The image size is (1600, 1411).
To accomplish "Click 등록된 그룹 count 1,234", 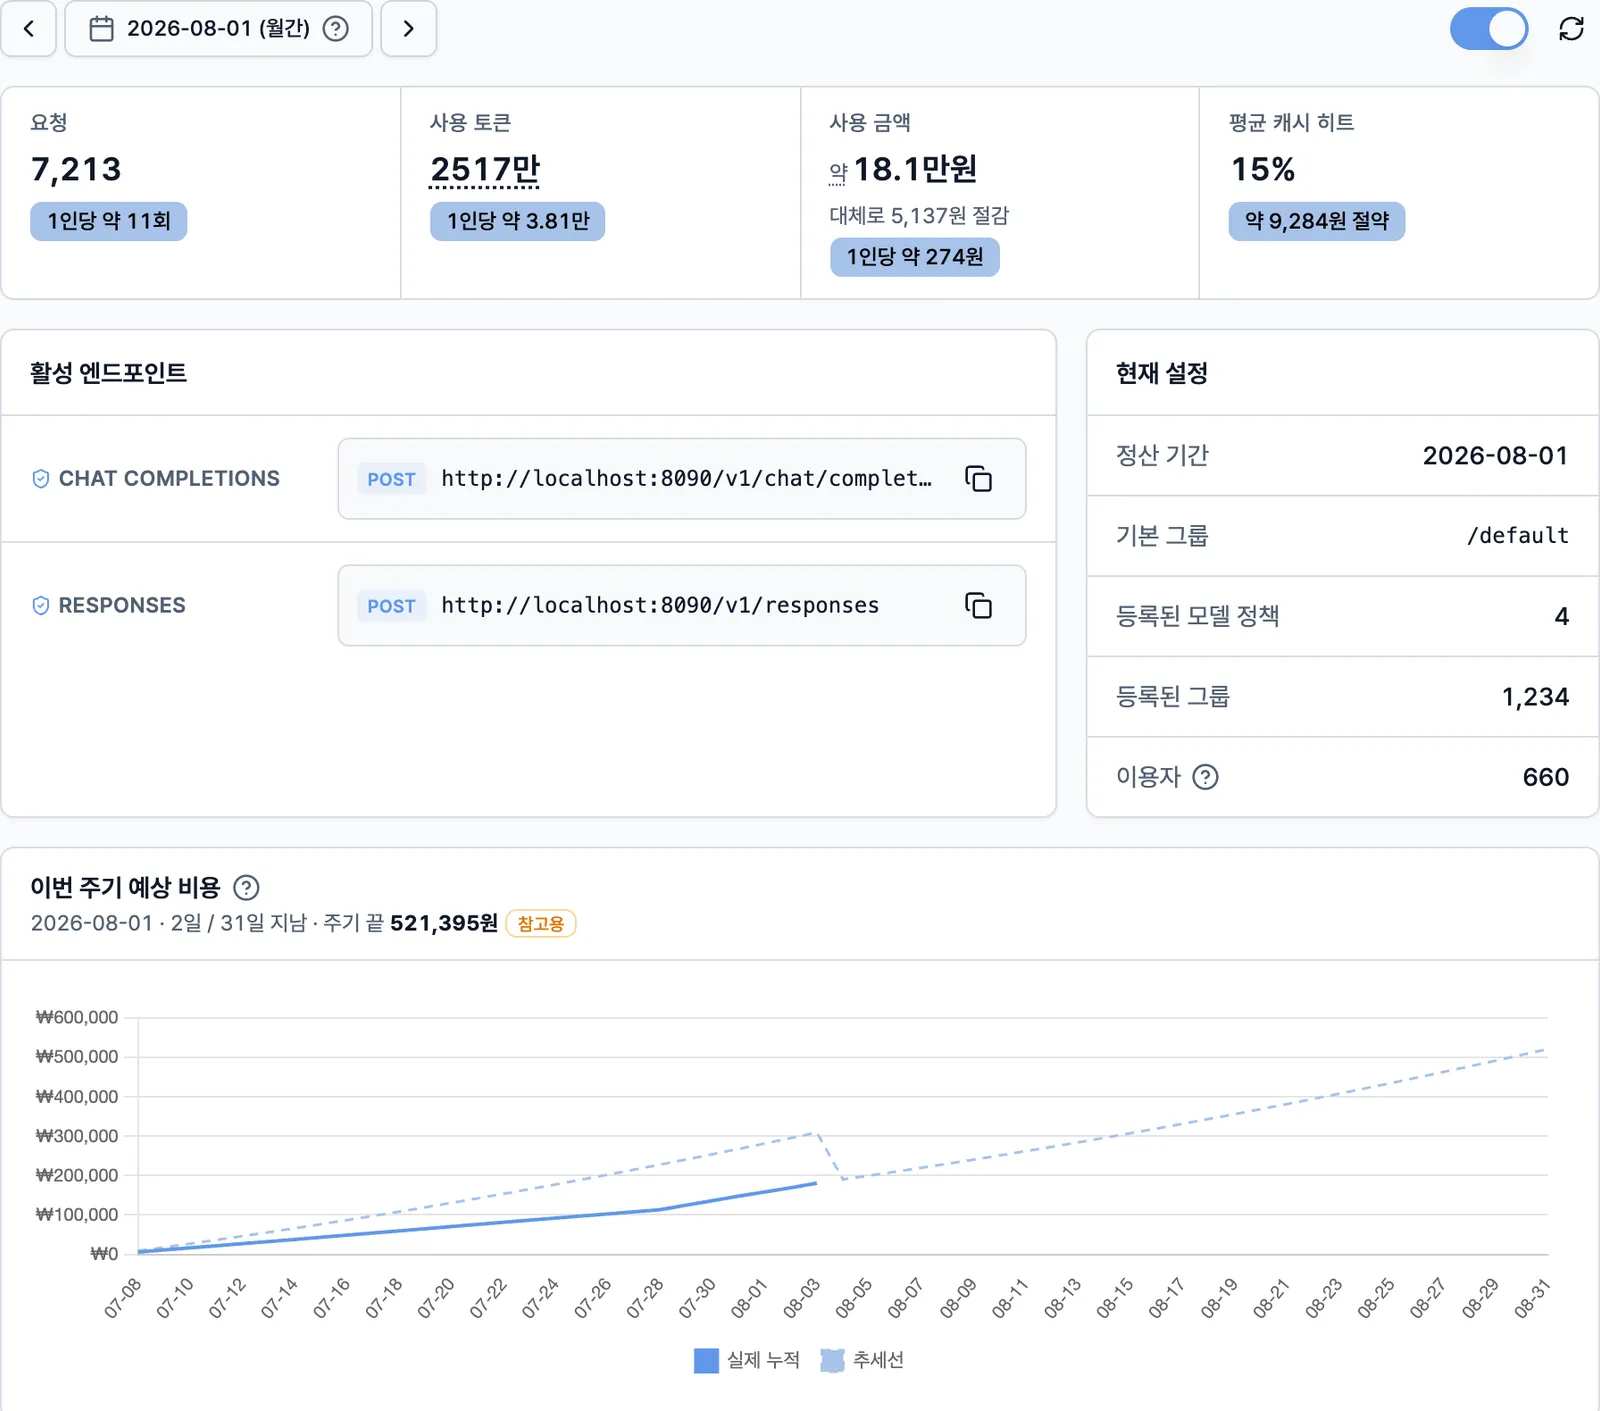I will pyautogui.click(x=1535, y=697).
